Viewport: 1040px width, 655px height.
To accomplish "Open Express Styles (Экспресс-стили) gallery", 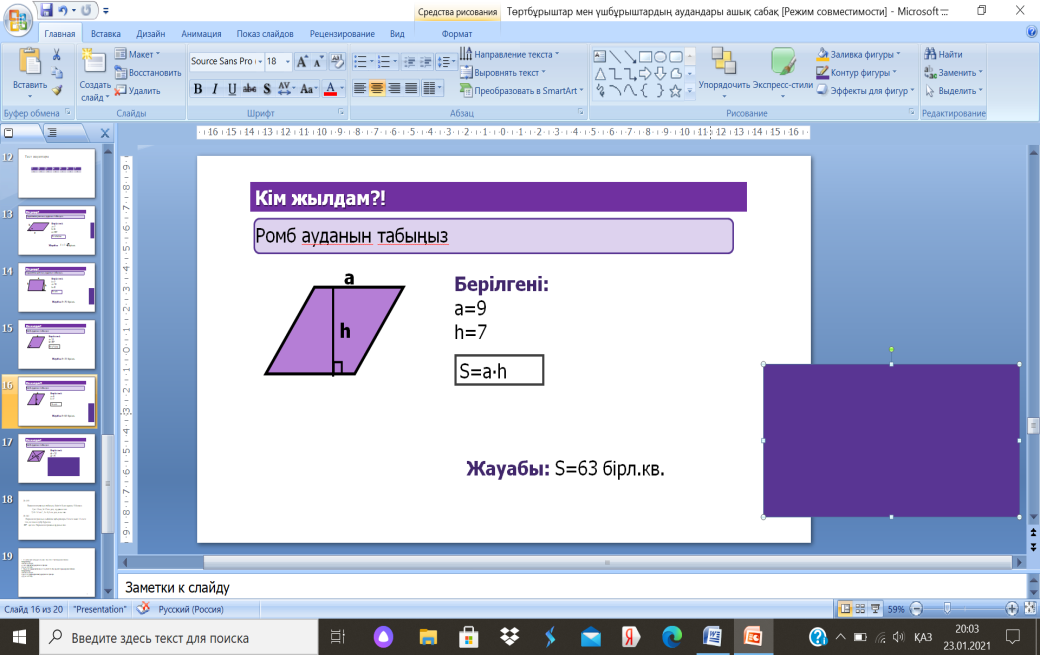I will [783, 61].
